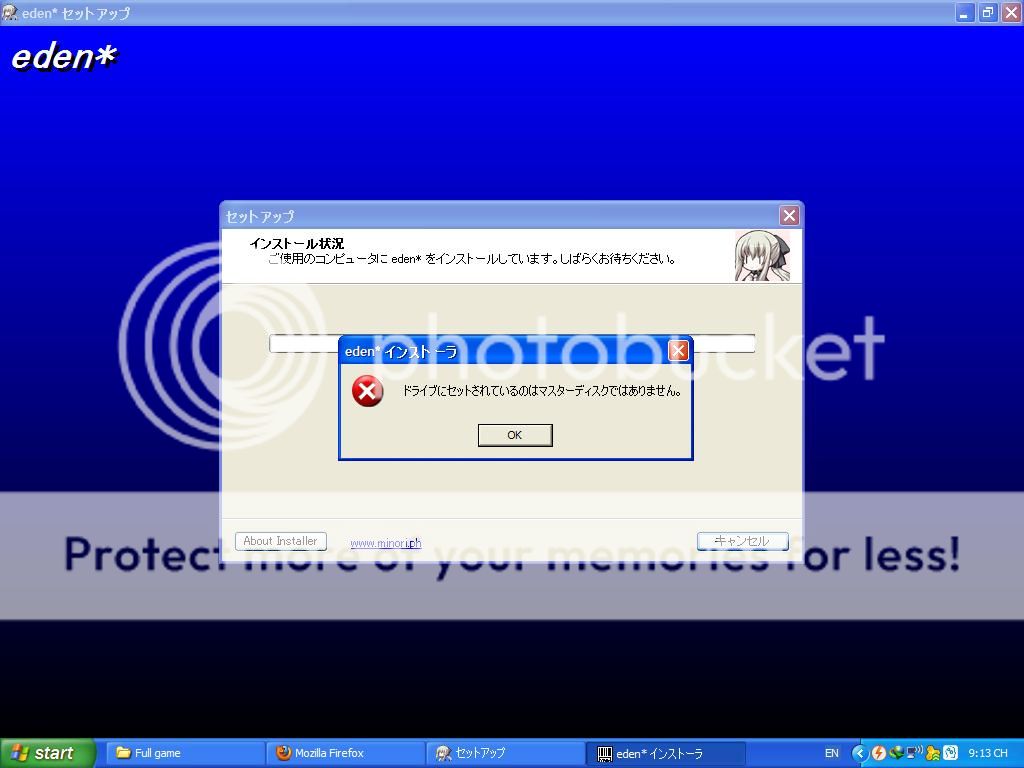Select セットアップ taskbar button
The image size is (1024, 768).
(505, 753)
